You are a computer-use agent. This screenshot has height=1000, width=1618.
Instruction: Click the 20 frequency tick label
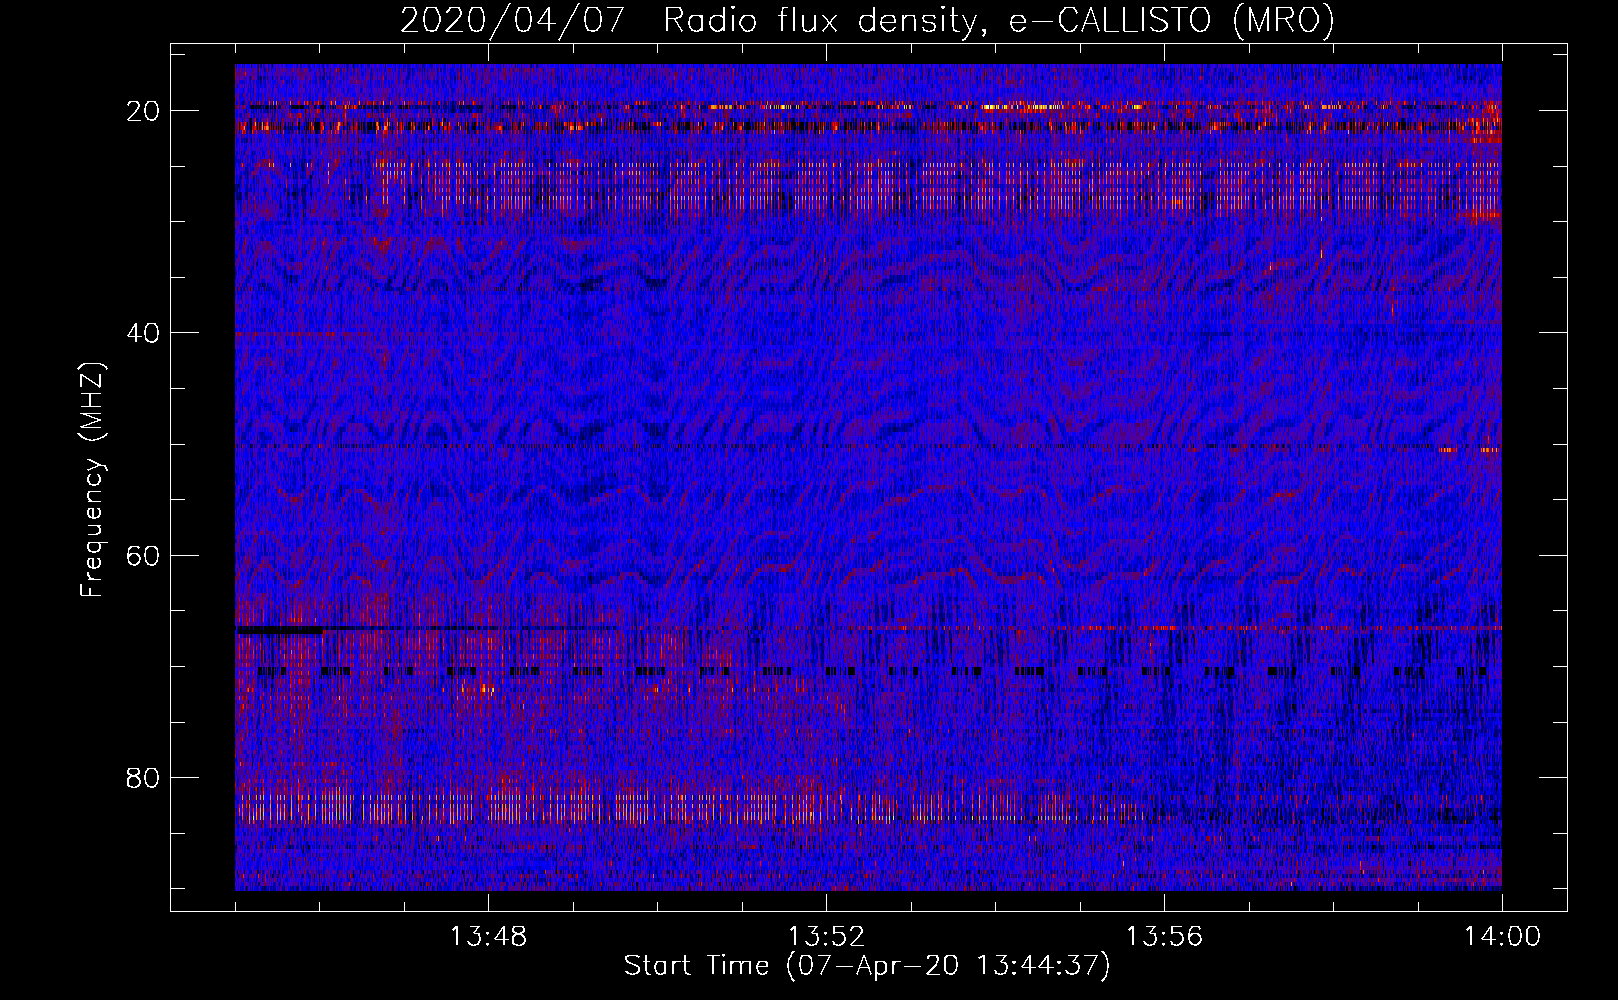click(x=144, y=111)
